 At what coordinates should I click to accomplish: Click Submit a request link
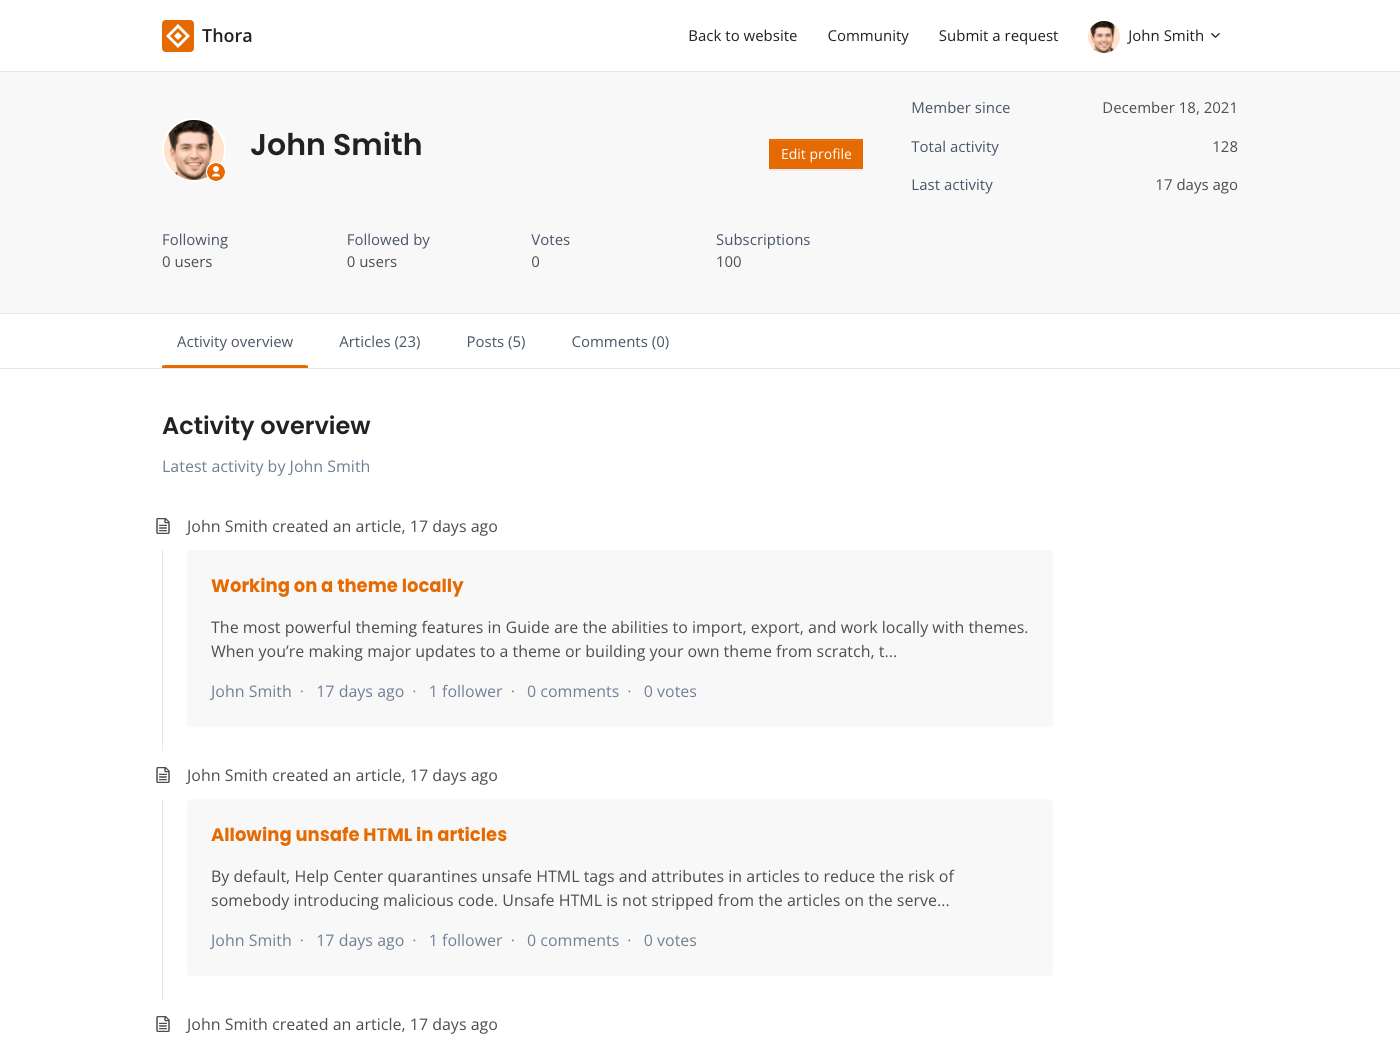998,36
